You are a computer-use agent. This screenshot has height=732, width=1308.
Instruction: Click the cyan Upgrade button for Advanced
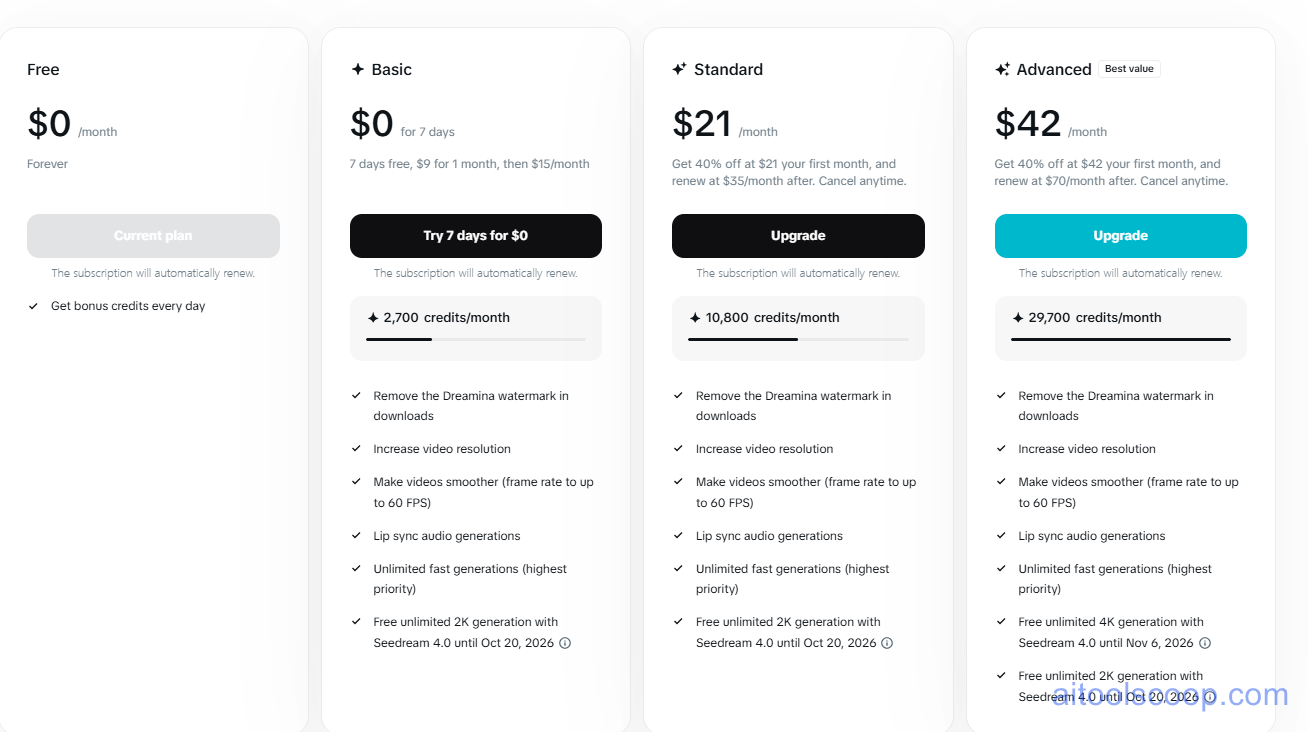1120,235
